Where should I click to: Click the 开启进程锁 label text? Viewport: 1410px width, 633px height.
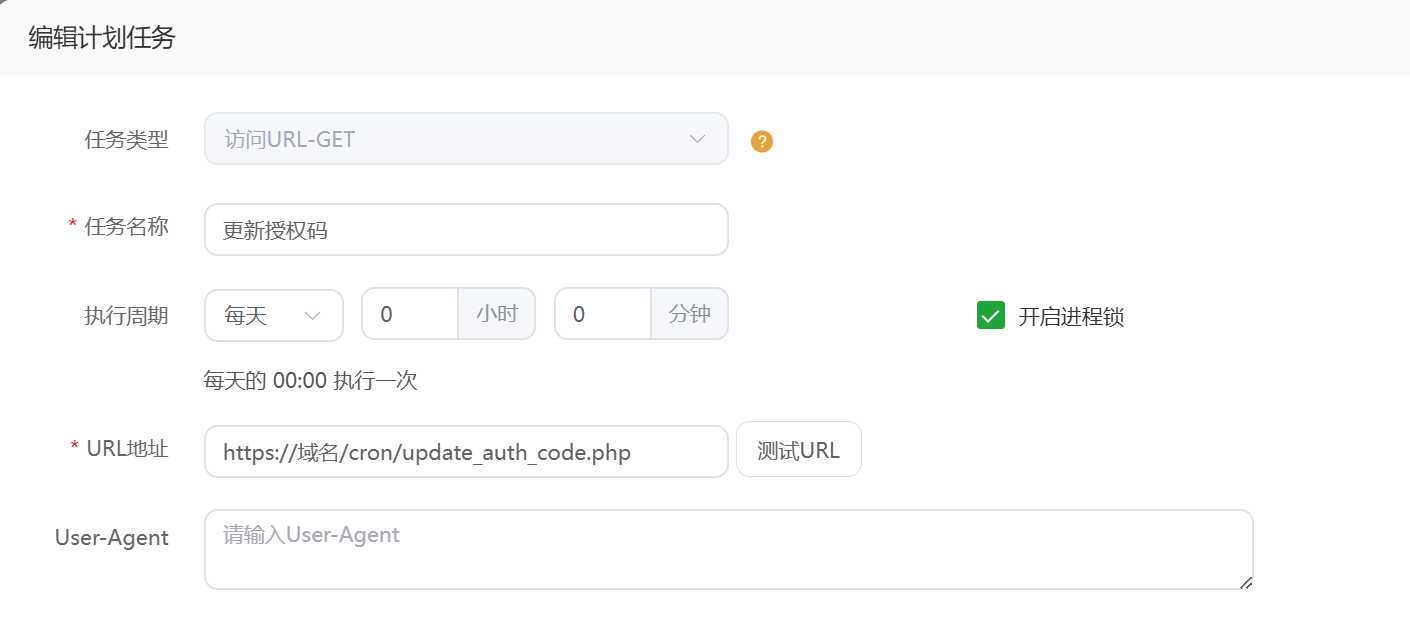[1071, 317]
